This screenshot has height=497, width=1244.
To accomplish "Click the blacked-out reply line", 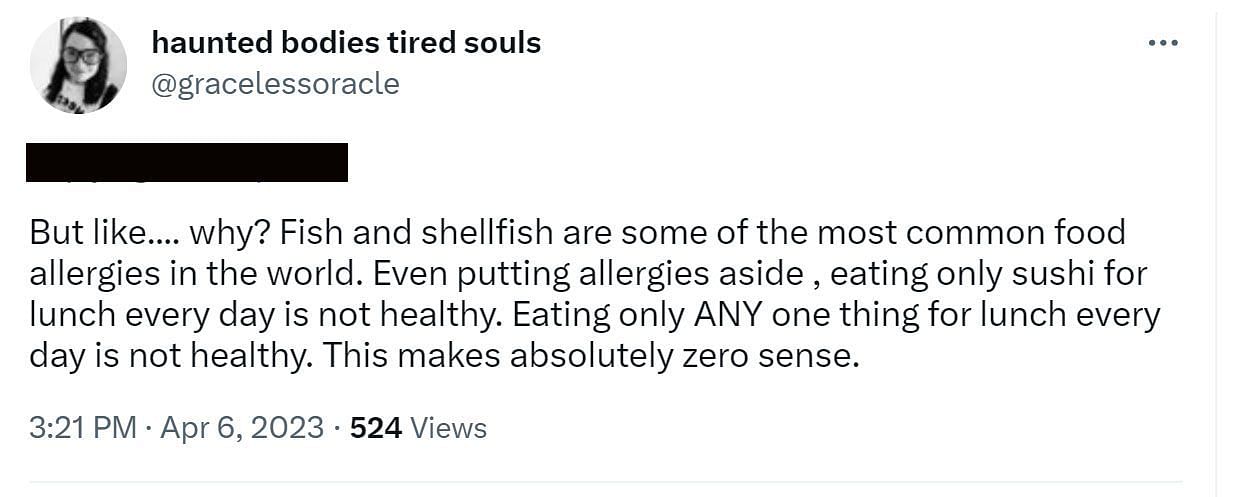I will pyautogui.click(x=187, y=163).
